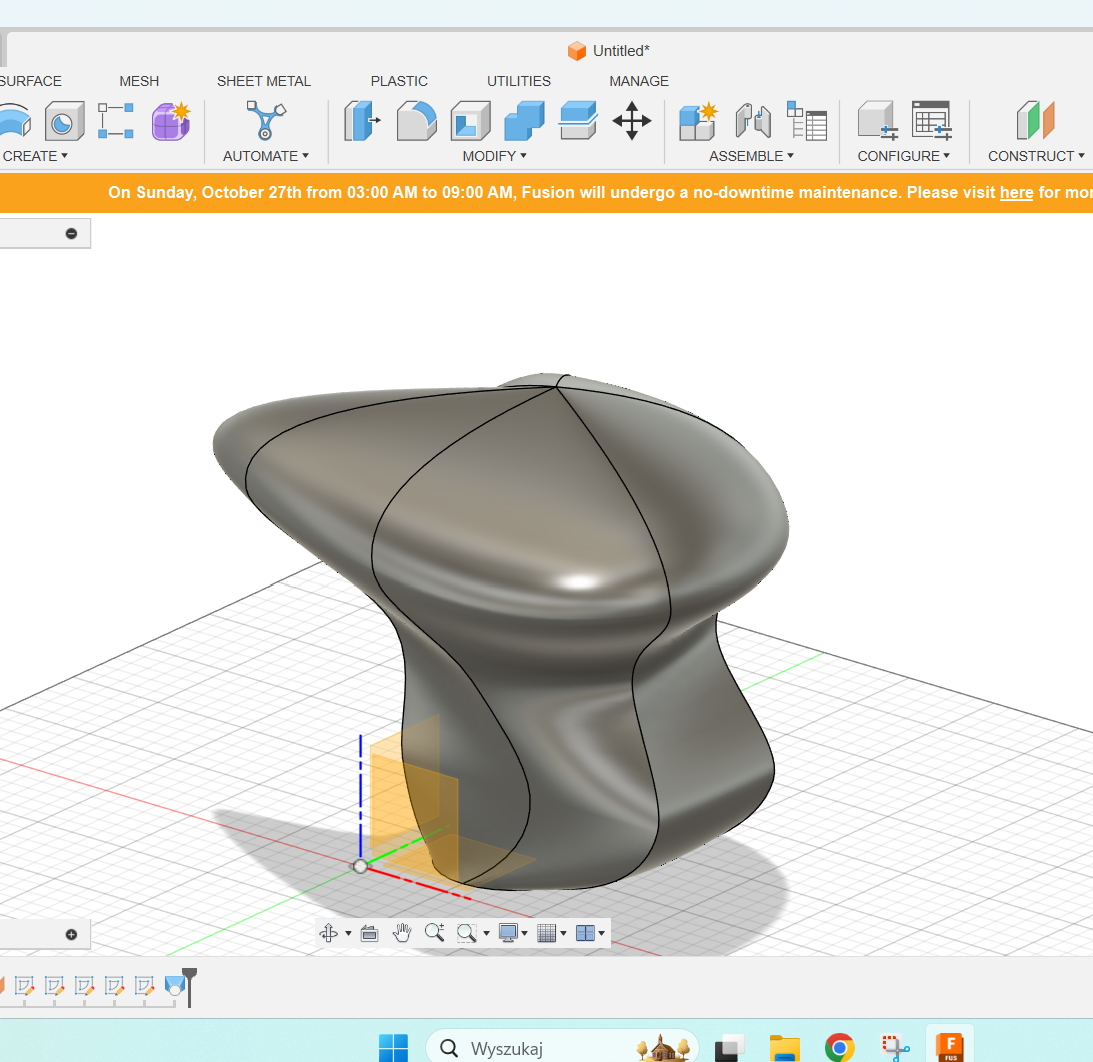Open Snipping Tool from taskbar

tap(895, 1047)
